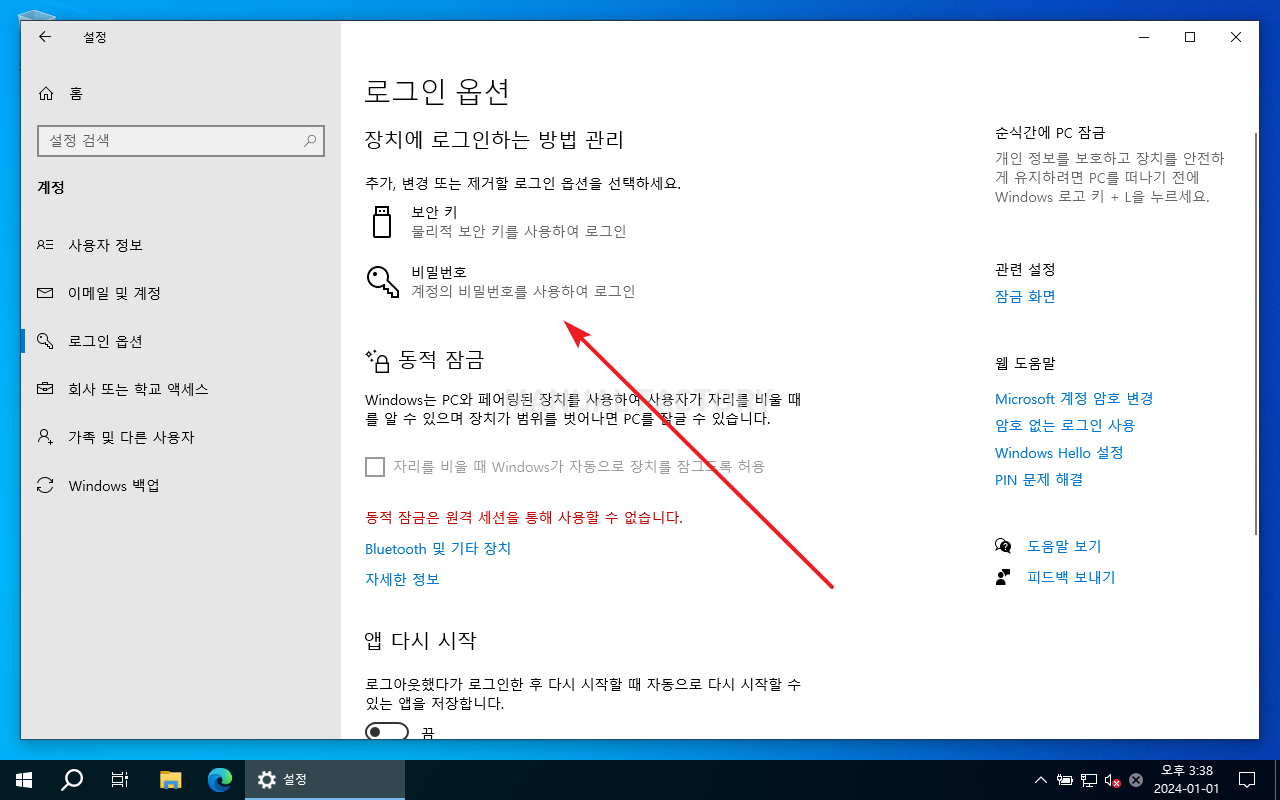Click the password key icon
The height and width of the screenshot is (800, 1280).
tap(381, 282)
